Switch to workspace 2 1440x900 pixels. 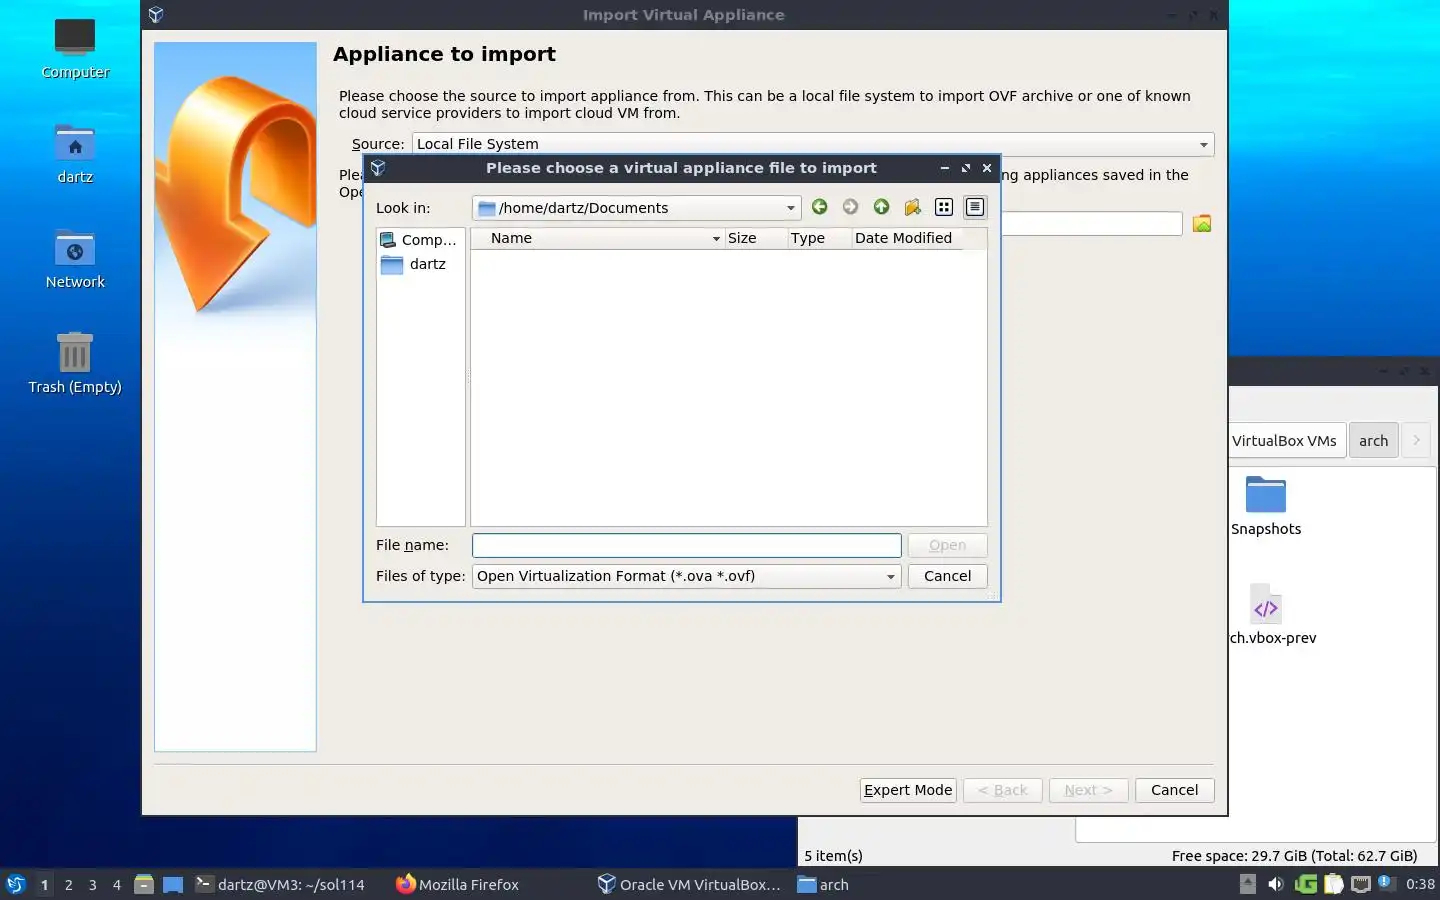pos(68,885)
